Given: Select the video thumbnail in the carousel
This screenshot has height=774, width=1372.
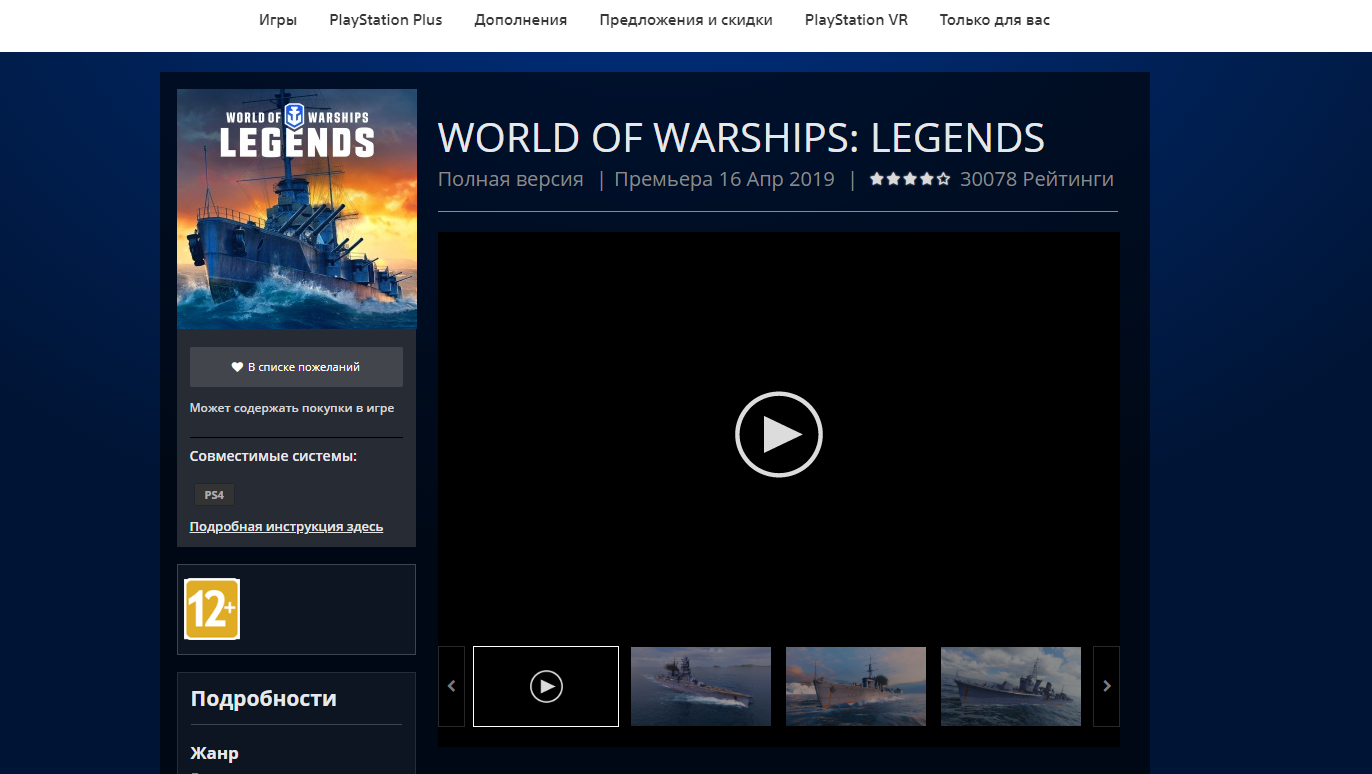Looking at the screenshot, I should pyautogui.click(x=546, y=686).
